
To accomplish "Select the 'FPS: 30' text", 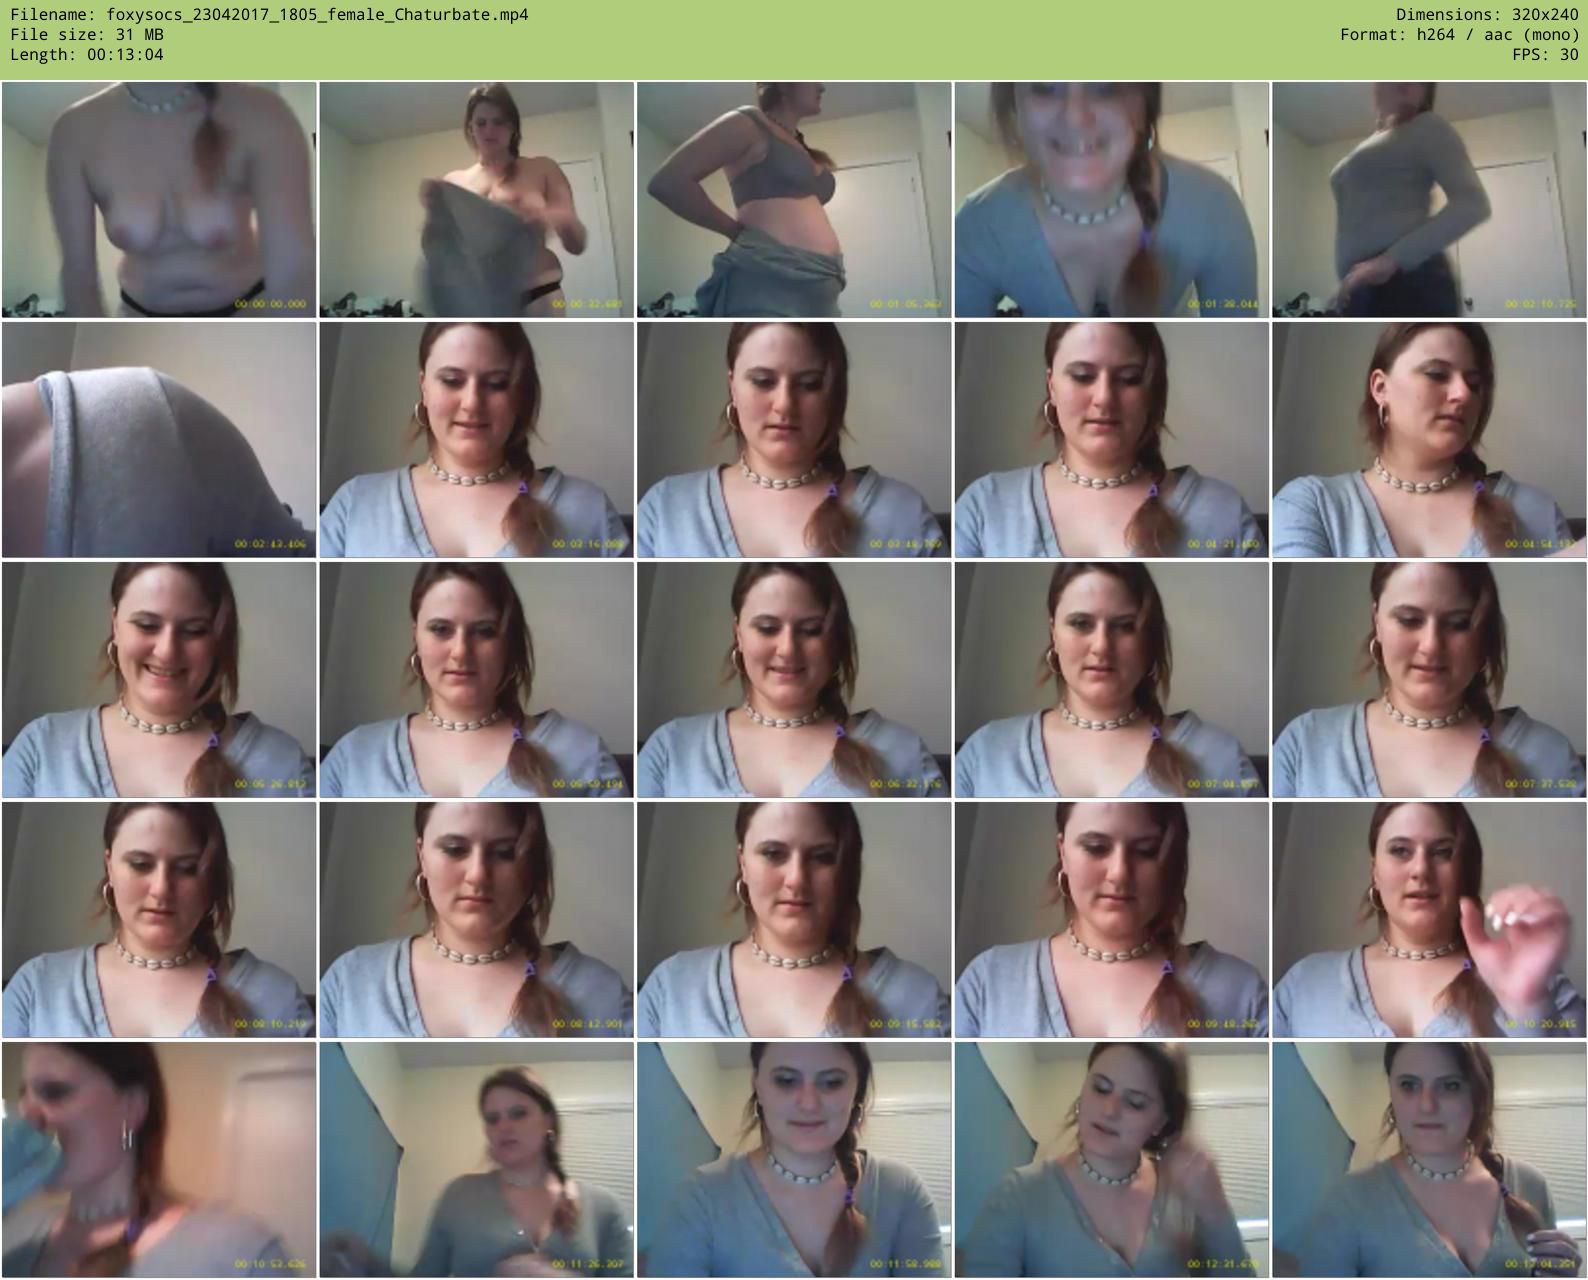I will (x=1545, y=54).
